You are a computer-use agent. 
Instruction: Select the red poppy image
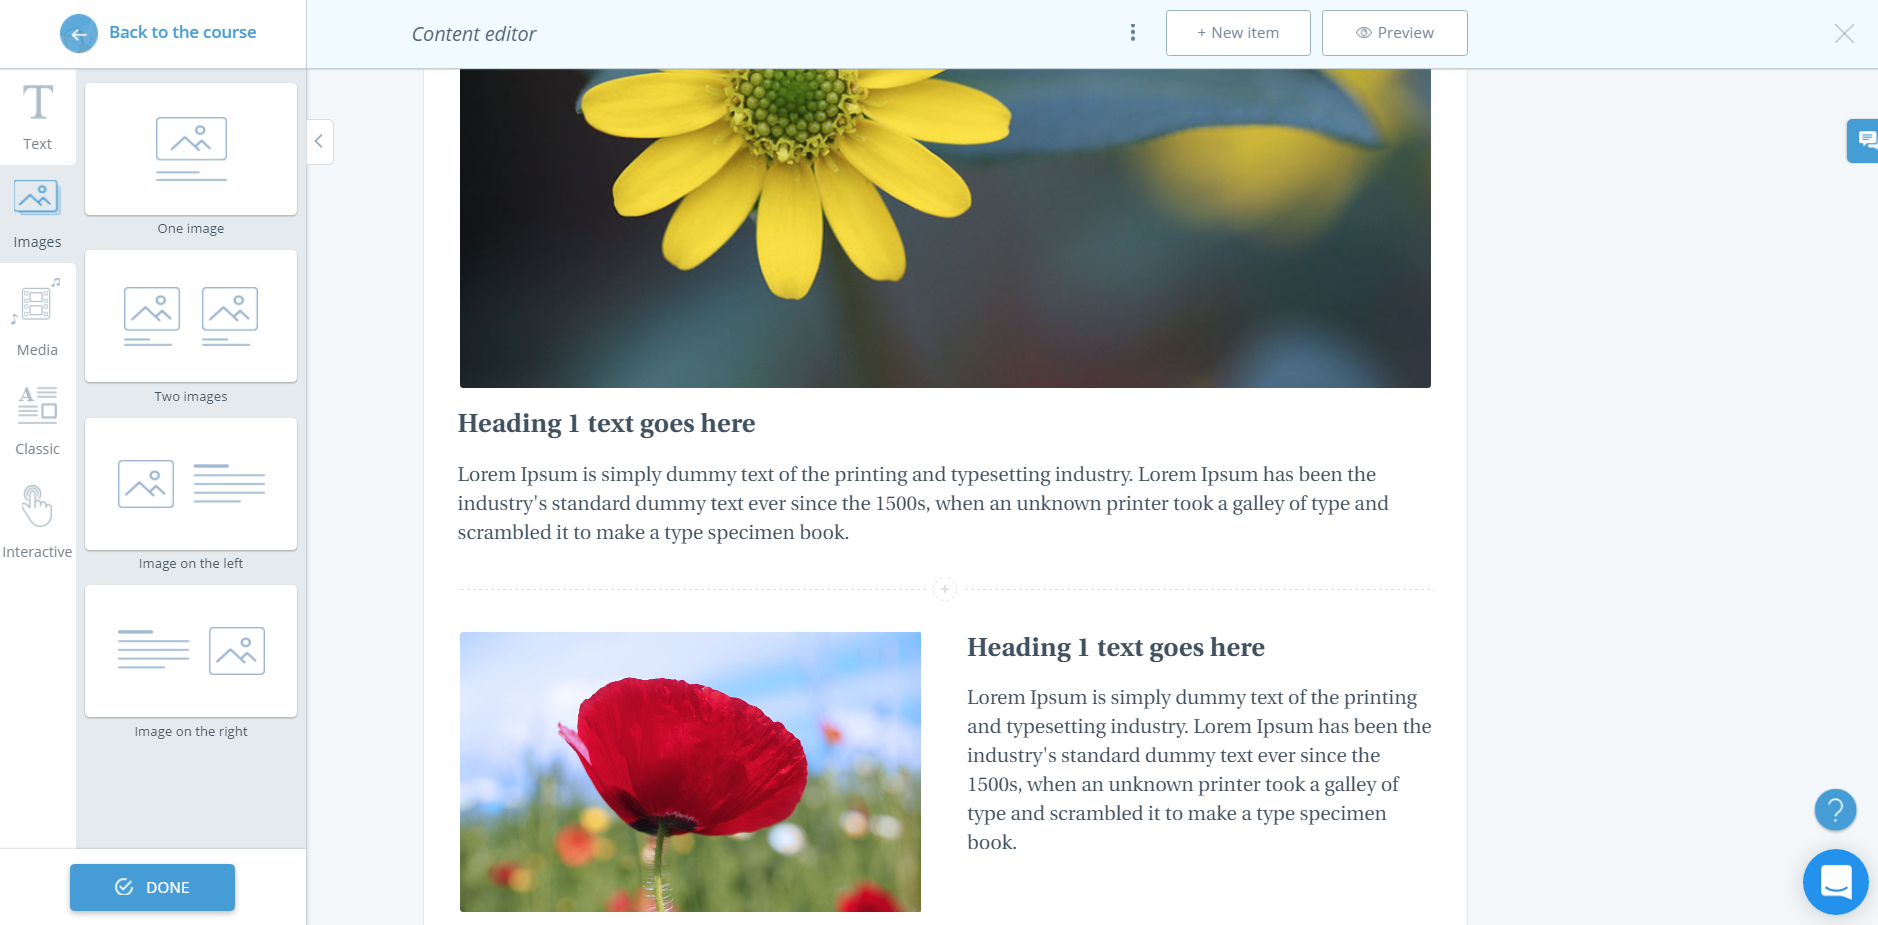(690, 772)
